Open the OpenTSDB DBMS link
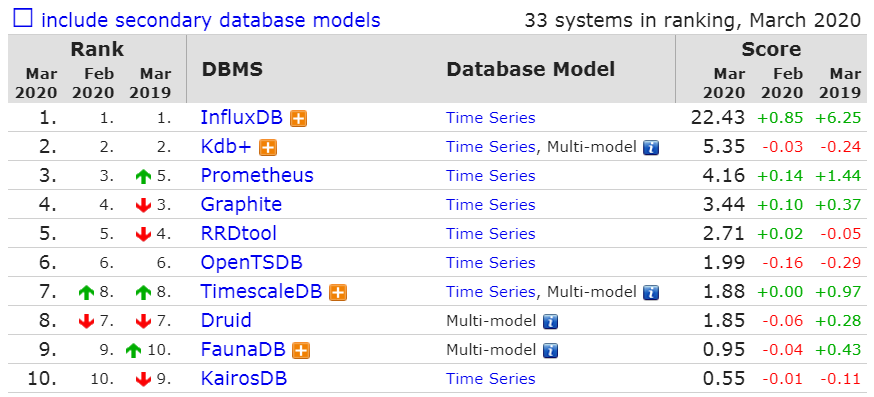This screenshot has height=397, width=874. [251, 263]
